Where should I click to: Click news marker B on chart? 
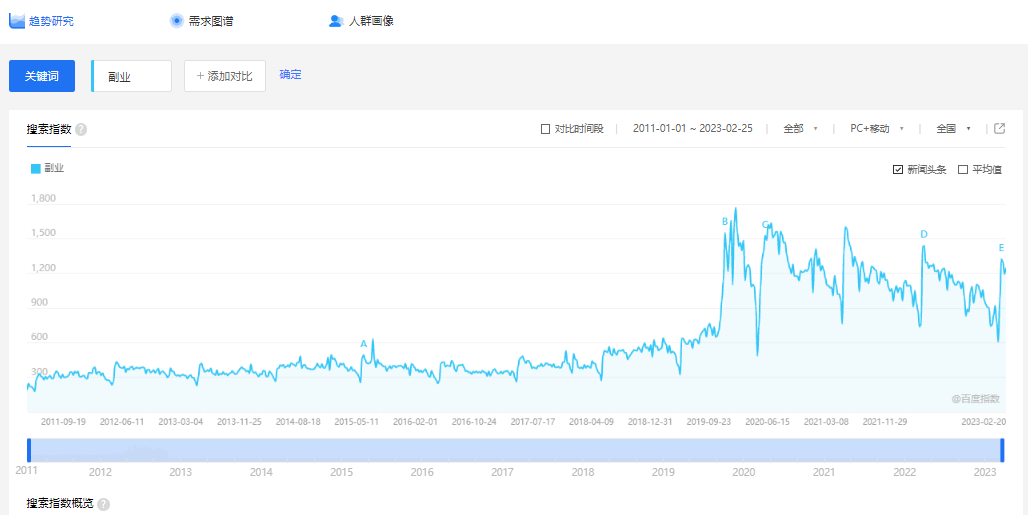point(725,221)
